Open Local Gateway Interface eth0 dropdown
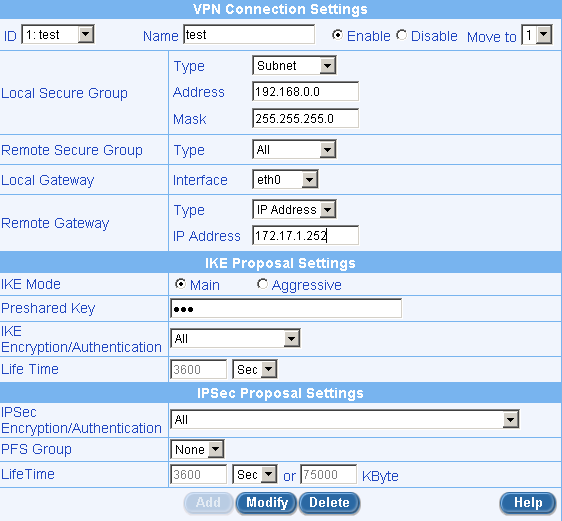This screenshot has width=562, height=521. click(x=285, y=179)
